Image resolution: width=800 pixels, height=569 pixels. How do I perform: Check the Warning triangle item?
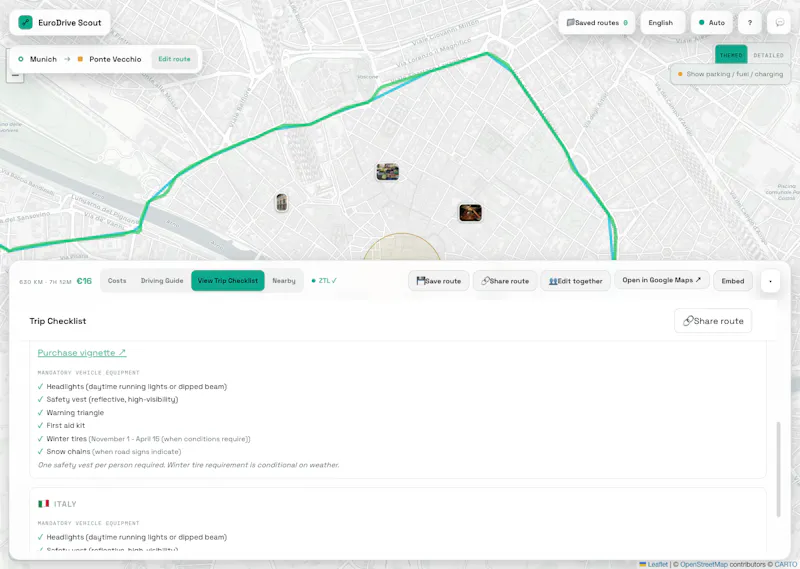coord(71,412)
